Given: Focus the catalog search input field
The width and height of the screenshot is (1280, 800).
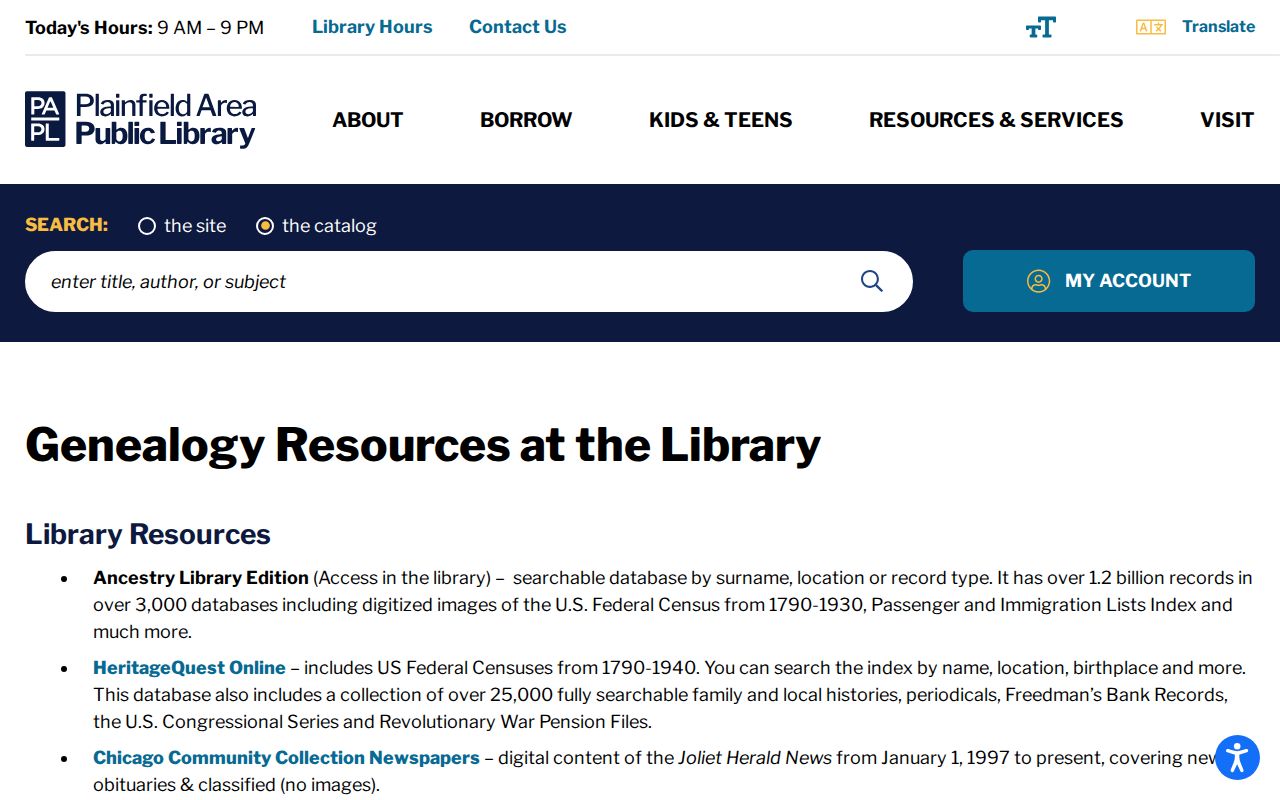Looking at the screenshot, I should pos(469,281).
